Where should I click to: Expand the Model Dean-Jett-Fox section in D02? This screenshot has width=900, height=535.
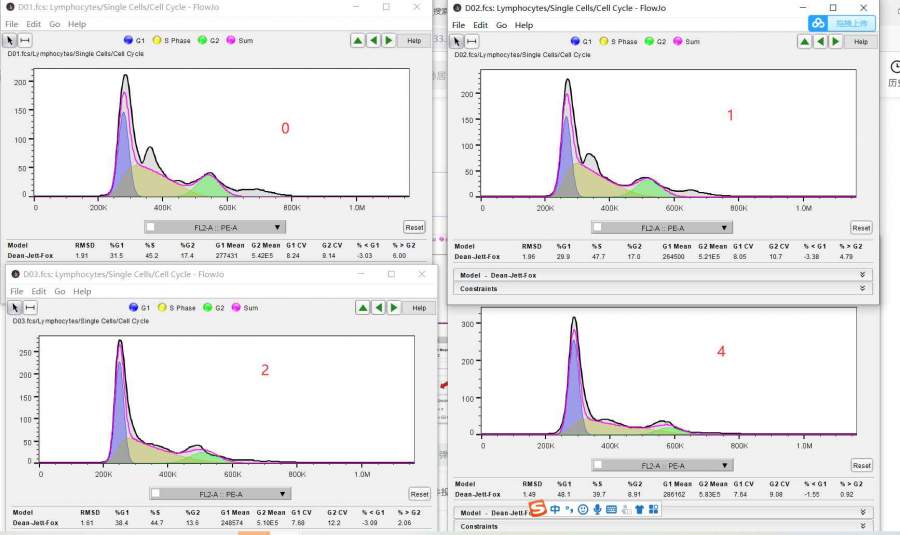(862, 274)
